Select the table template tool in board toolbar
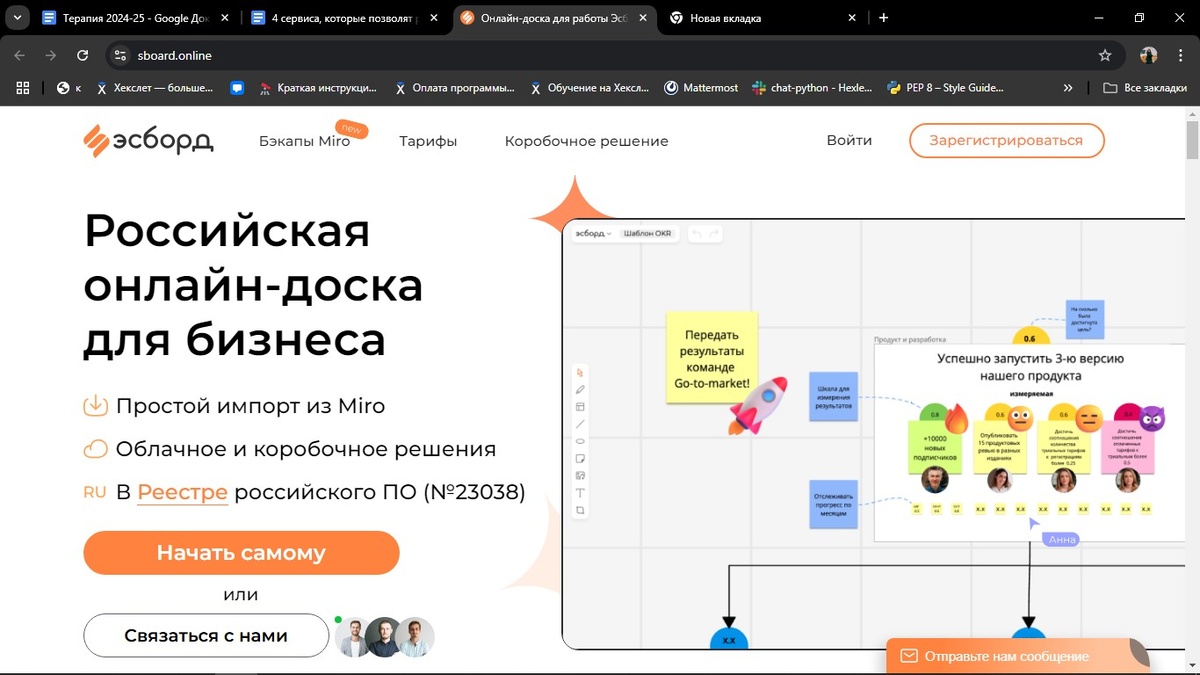The height and width of the screenshot is (675, 1200). click(x=580, y=407)
